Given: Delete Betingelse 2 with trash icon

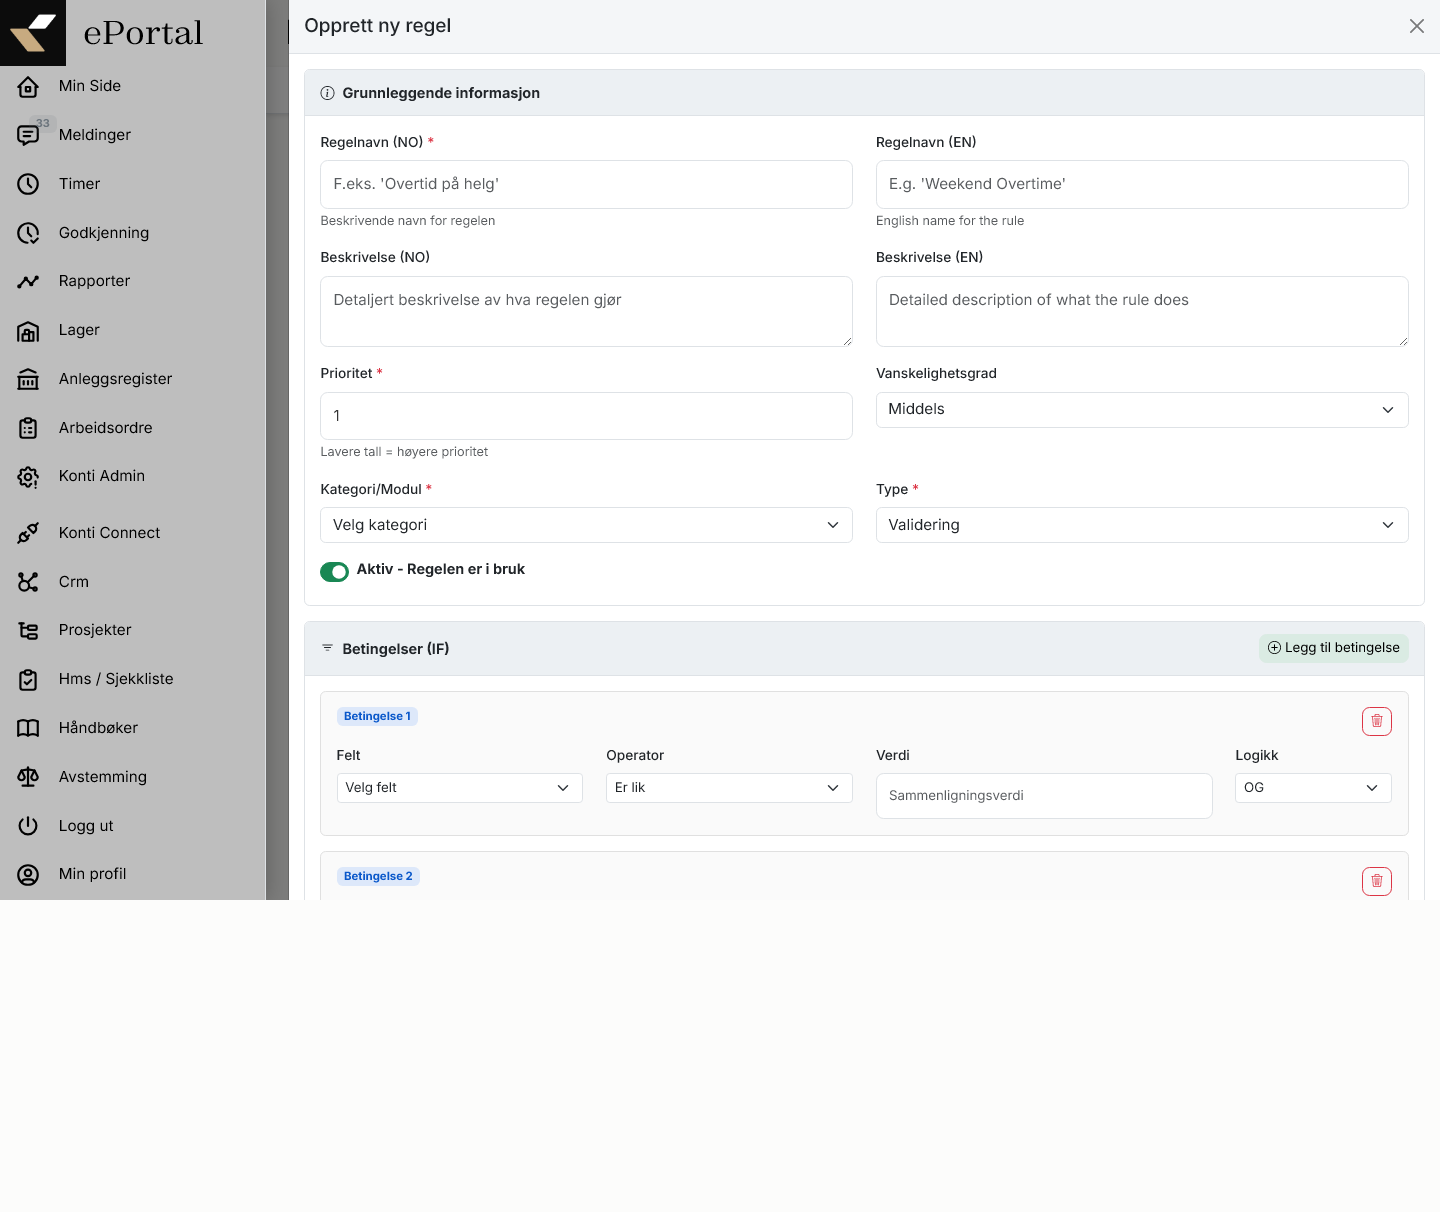Looking at the screenshot, I should pos(1377,881).
